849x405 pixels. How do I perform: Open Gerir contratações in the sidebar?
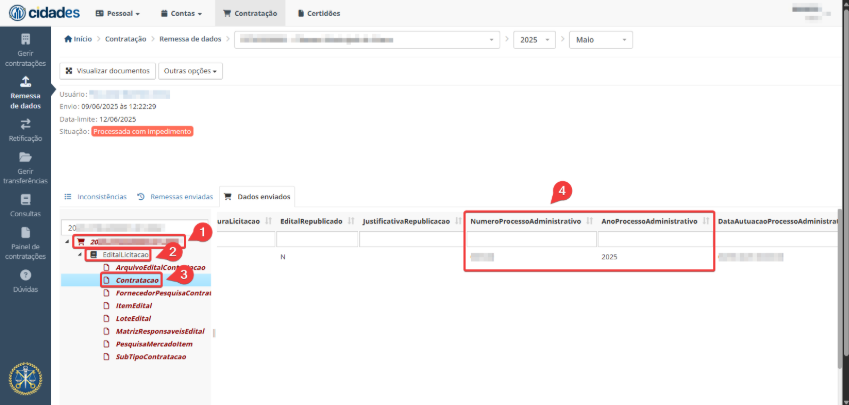point(25,49)
